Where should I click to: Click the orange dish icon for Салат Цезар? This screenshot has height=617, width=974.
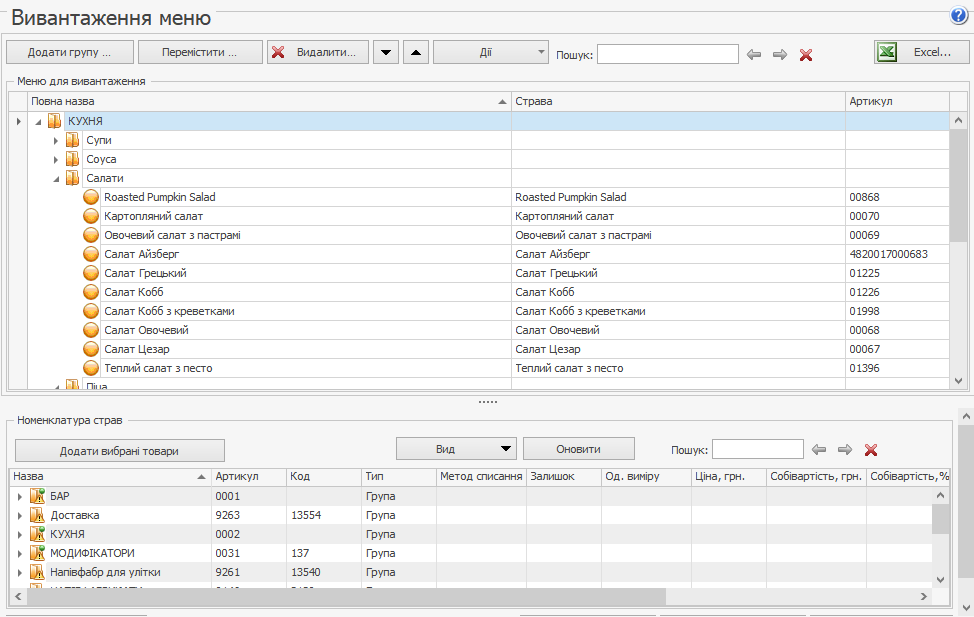[x=91, y=349]
